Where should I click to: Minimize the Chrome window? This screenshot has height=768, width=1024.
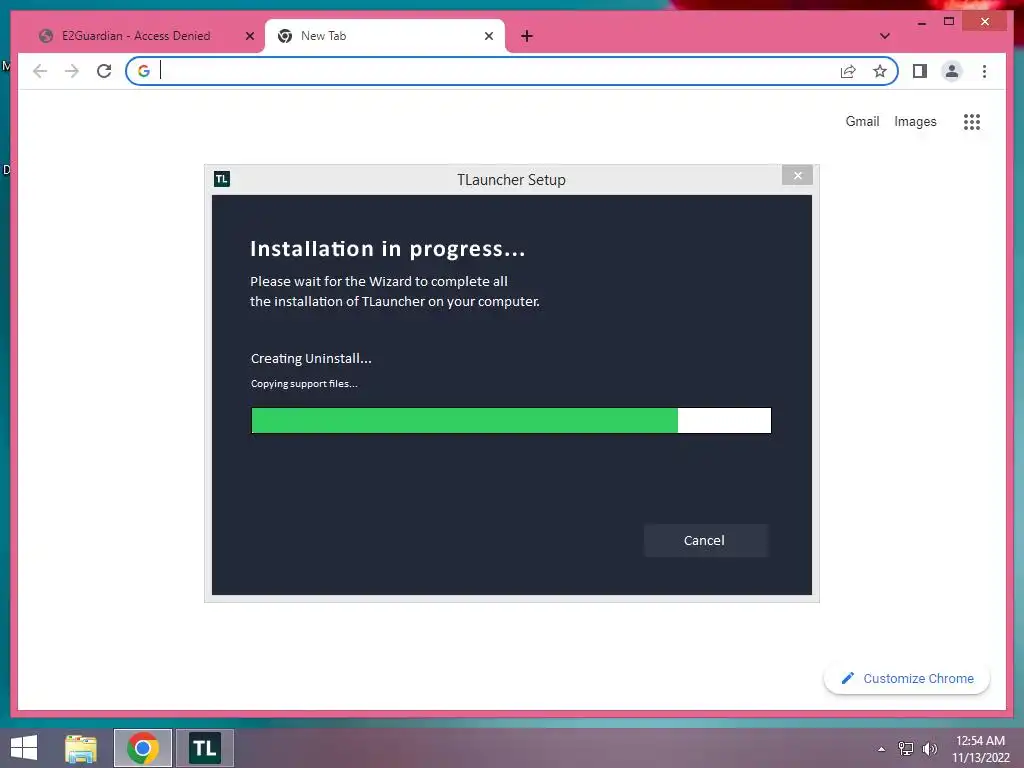(x=921, y=22)
